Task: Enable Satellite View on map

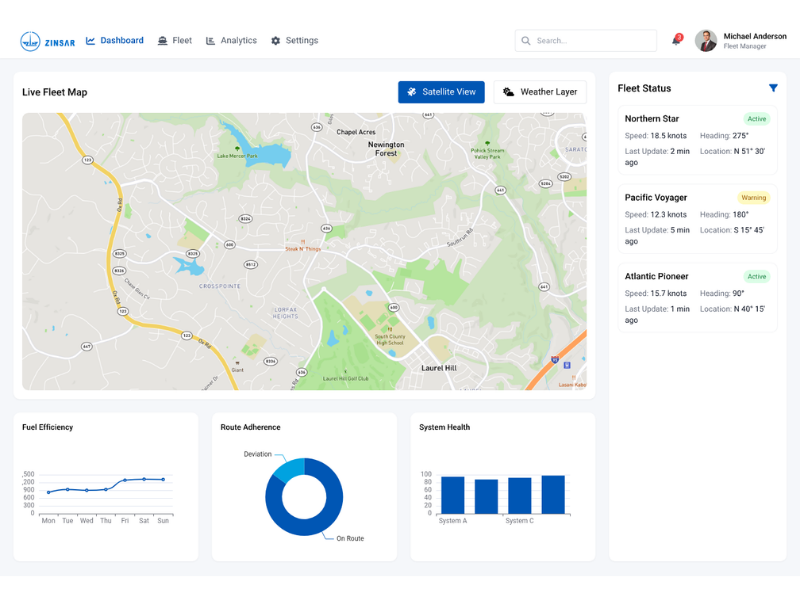Action: 441,92
